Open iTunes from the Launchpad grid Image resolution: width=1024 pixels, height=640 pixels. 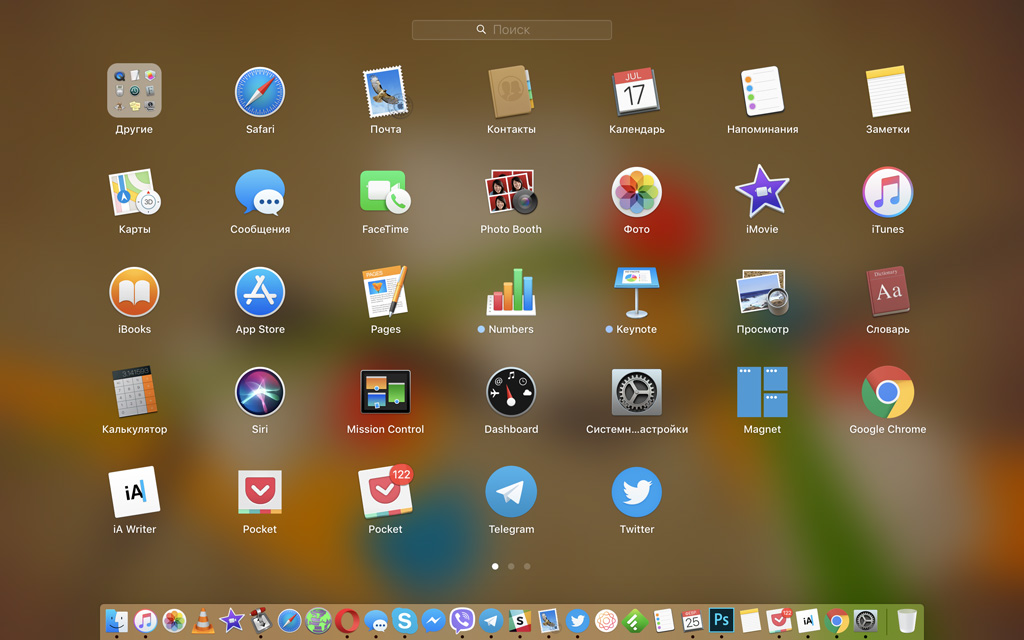click(888, 192)
